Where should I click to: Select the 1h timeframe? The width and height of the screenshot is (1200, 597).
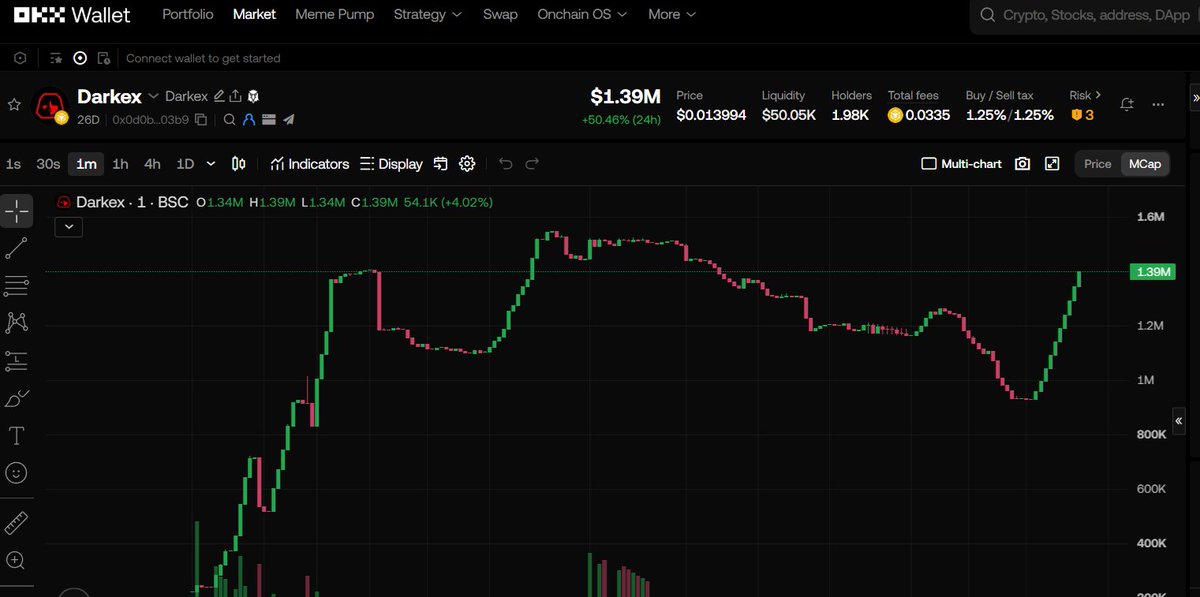(x=120, y=164)
